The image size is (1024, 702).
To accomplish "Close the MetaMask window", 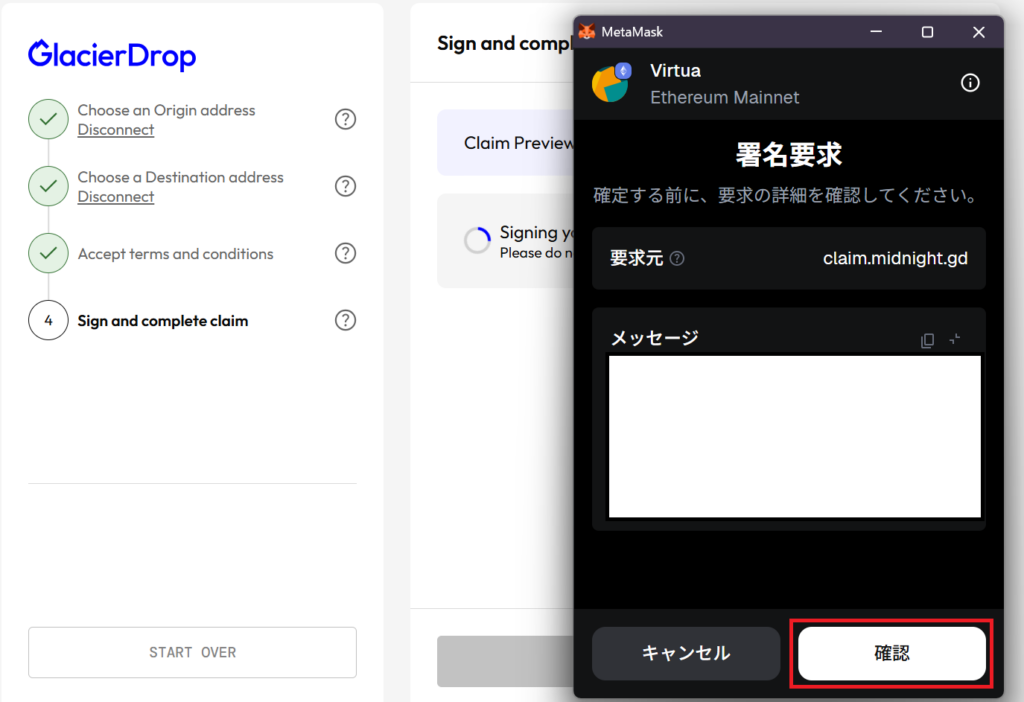I will 978,32.
